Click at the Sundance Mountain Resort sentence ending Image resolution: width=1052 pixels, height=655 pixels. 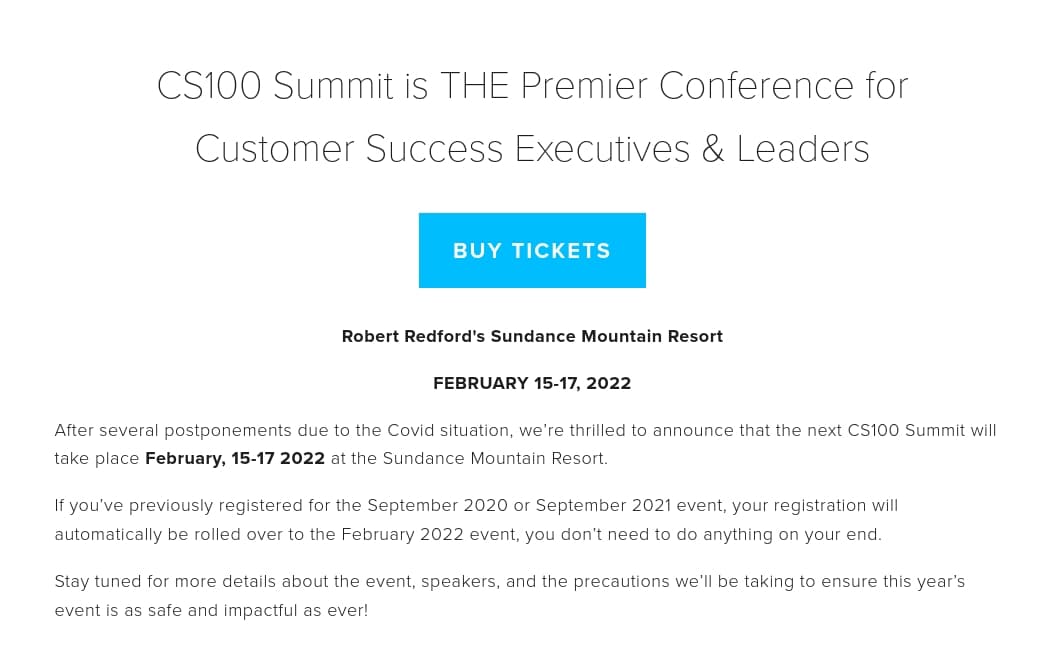pos(469,458)
